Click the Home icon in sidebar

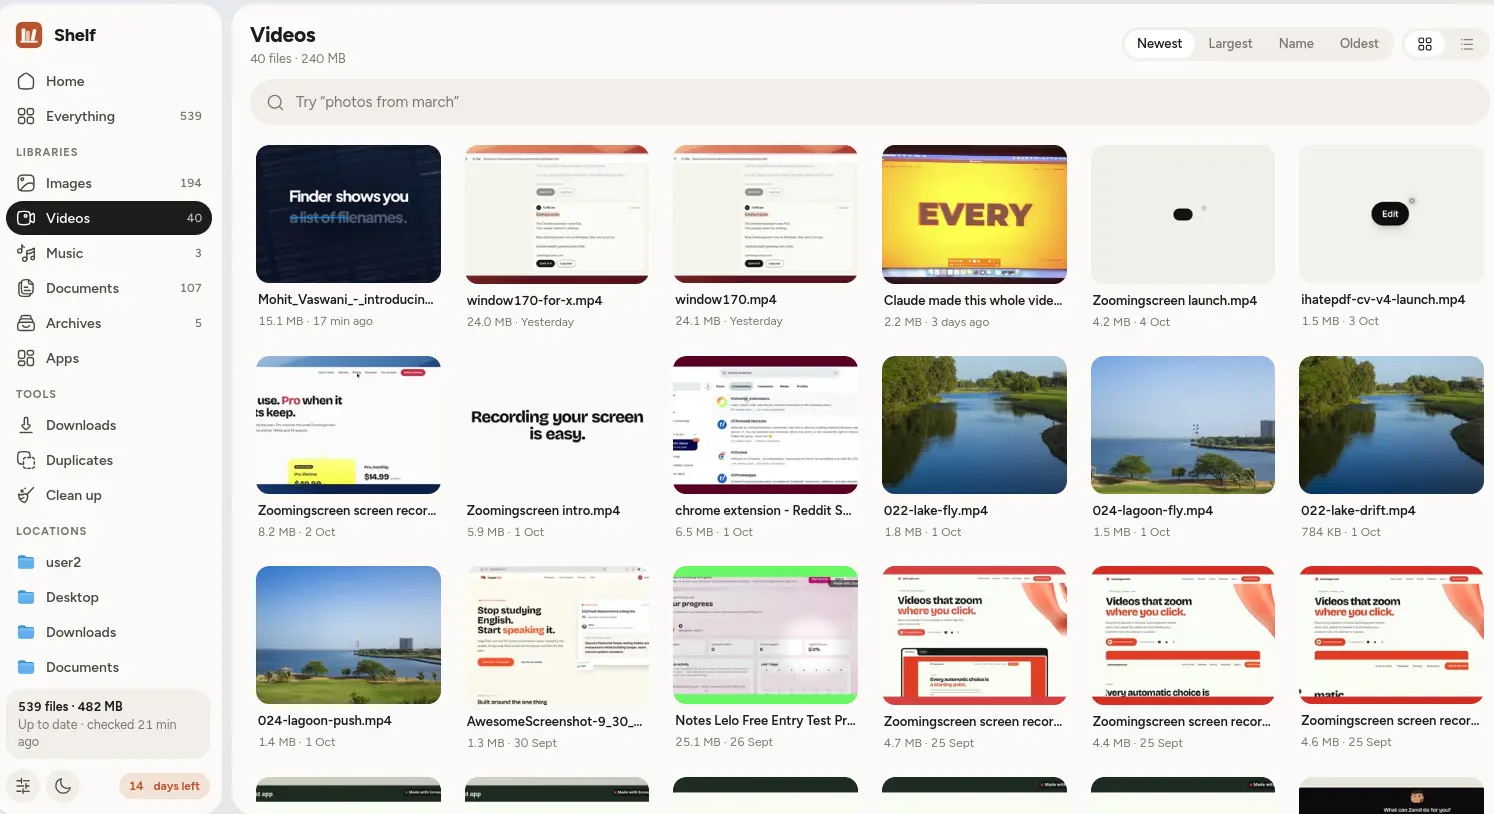pyautogui.click(x=26, y=81)
